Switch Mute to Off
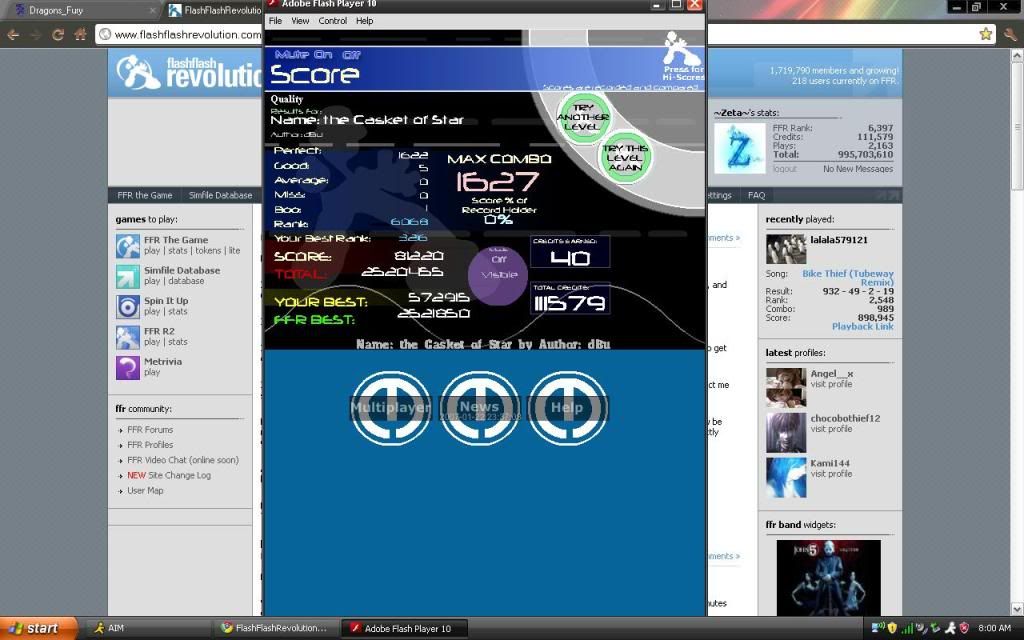The height and width of the screenshot is (640, 1024). tap(351, 55)
